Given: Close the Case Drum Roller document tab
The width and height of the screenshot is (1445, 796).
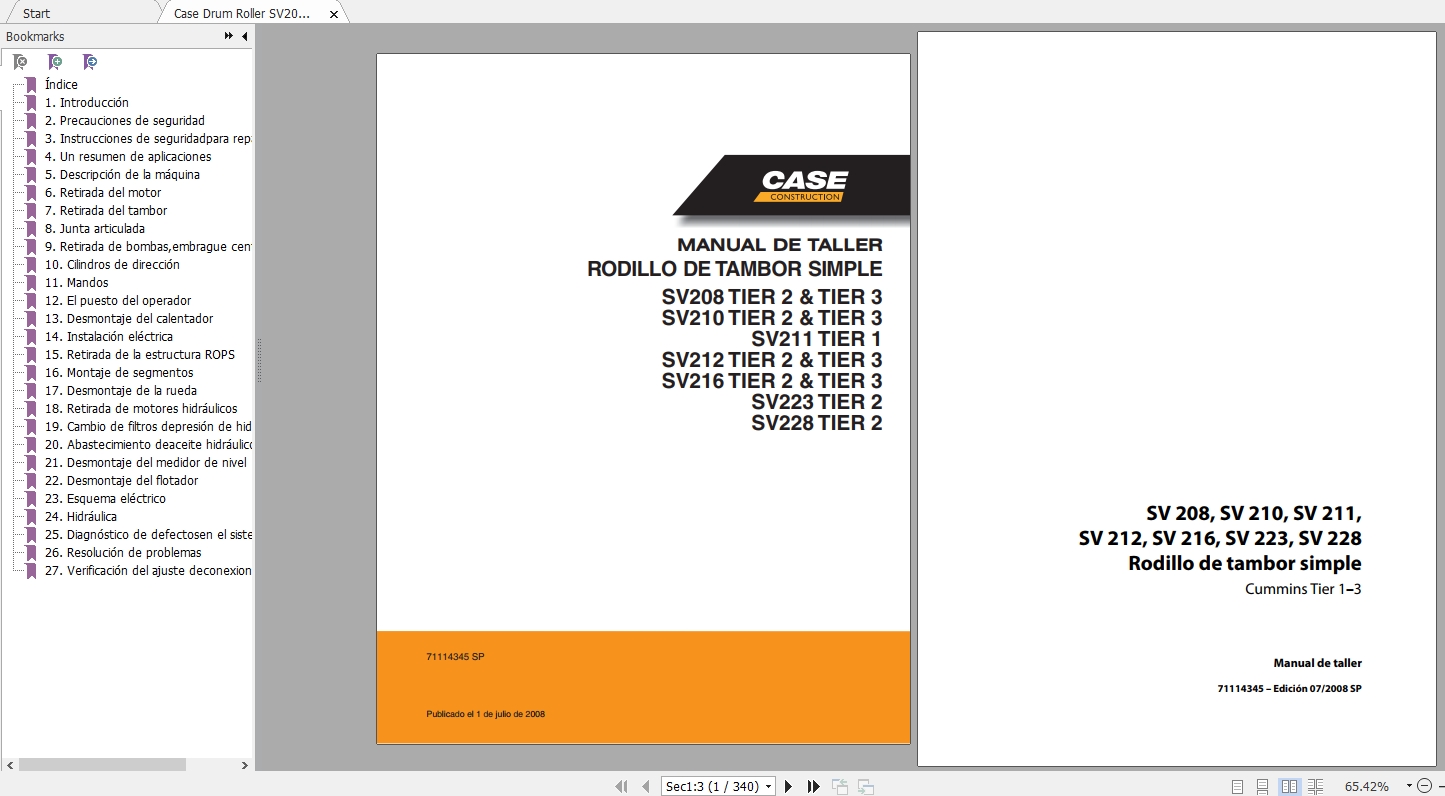Looking at the screenshot, I should click(x=334, y=14).
